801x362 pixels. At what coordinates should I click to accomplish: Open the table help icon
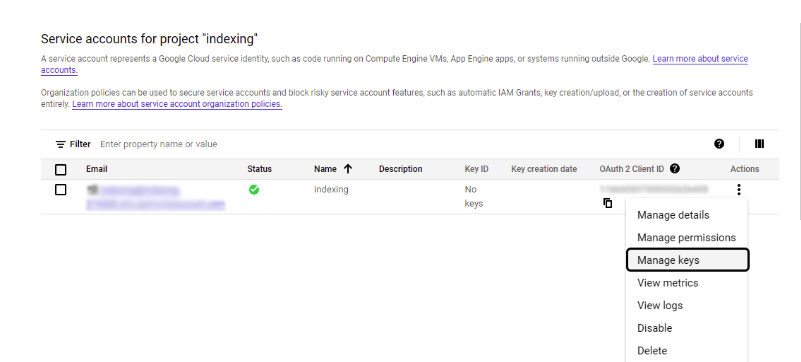pos(719,144)
